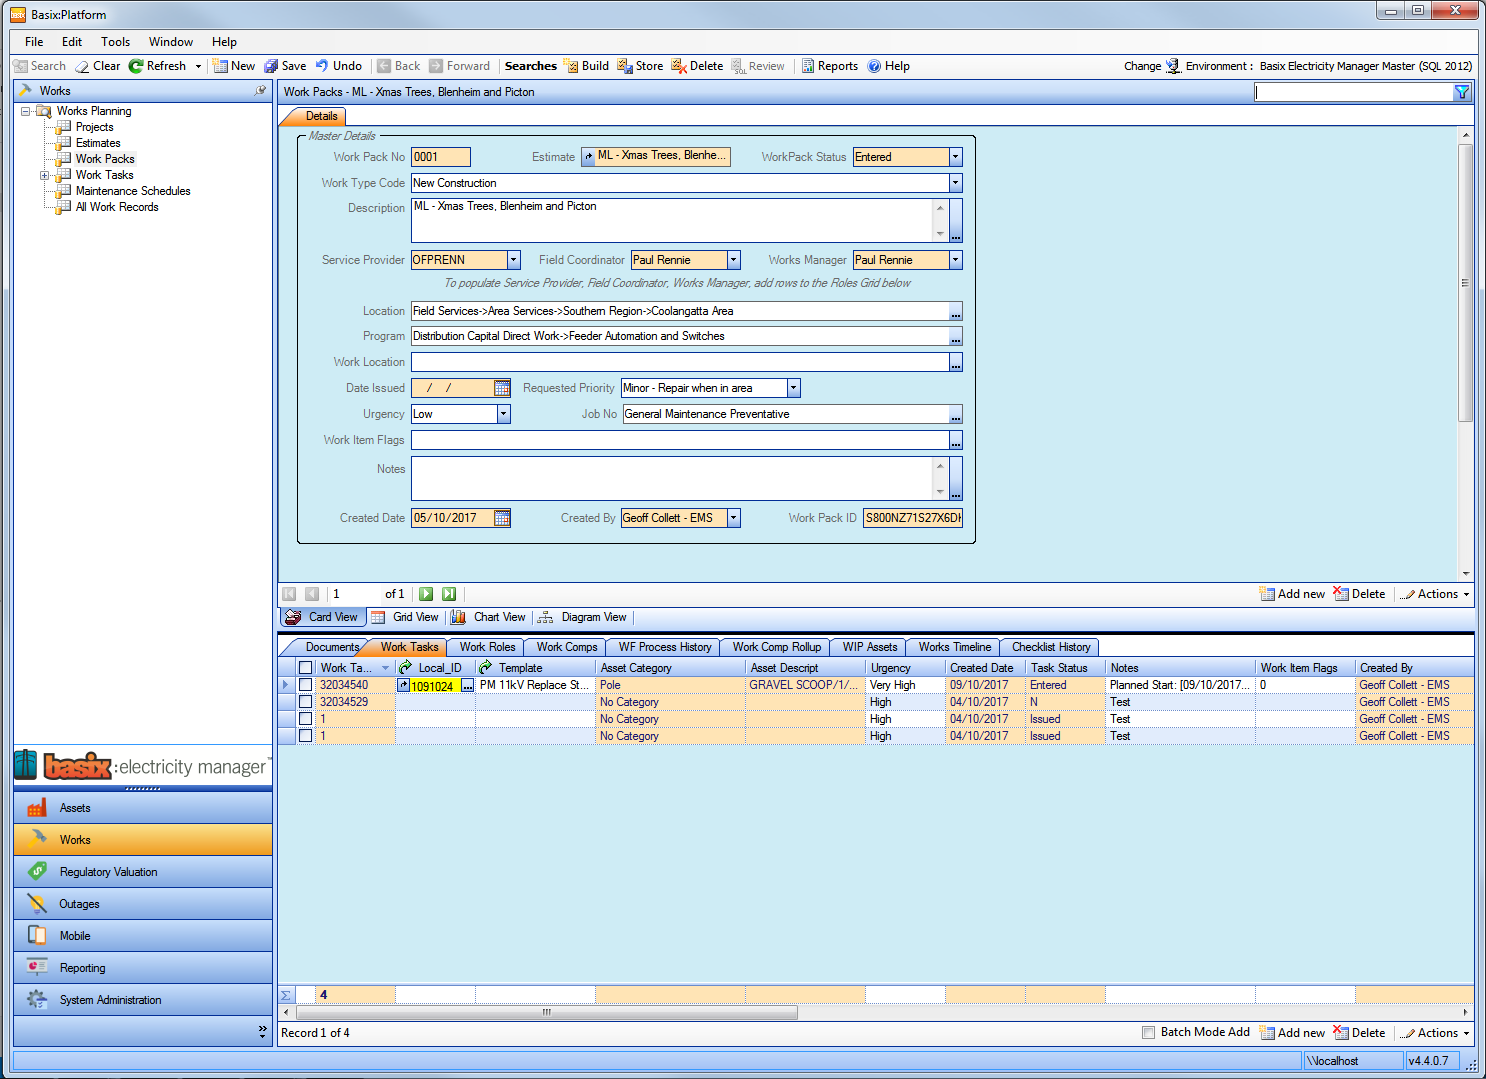
Task: Select the header checkbox in the Work Tasks grid
Action: pos(305,666)
